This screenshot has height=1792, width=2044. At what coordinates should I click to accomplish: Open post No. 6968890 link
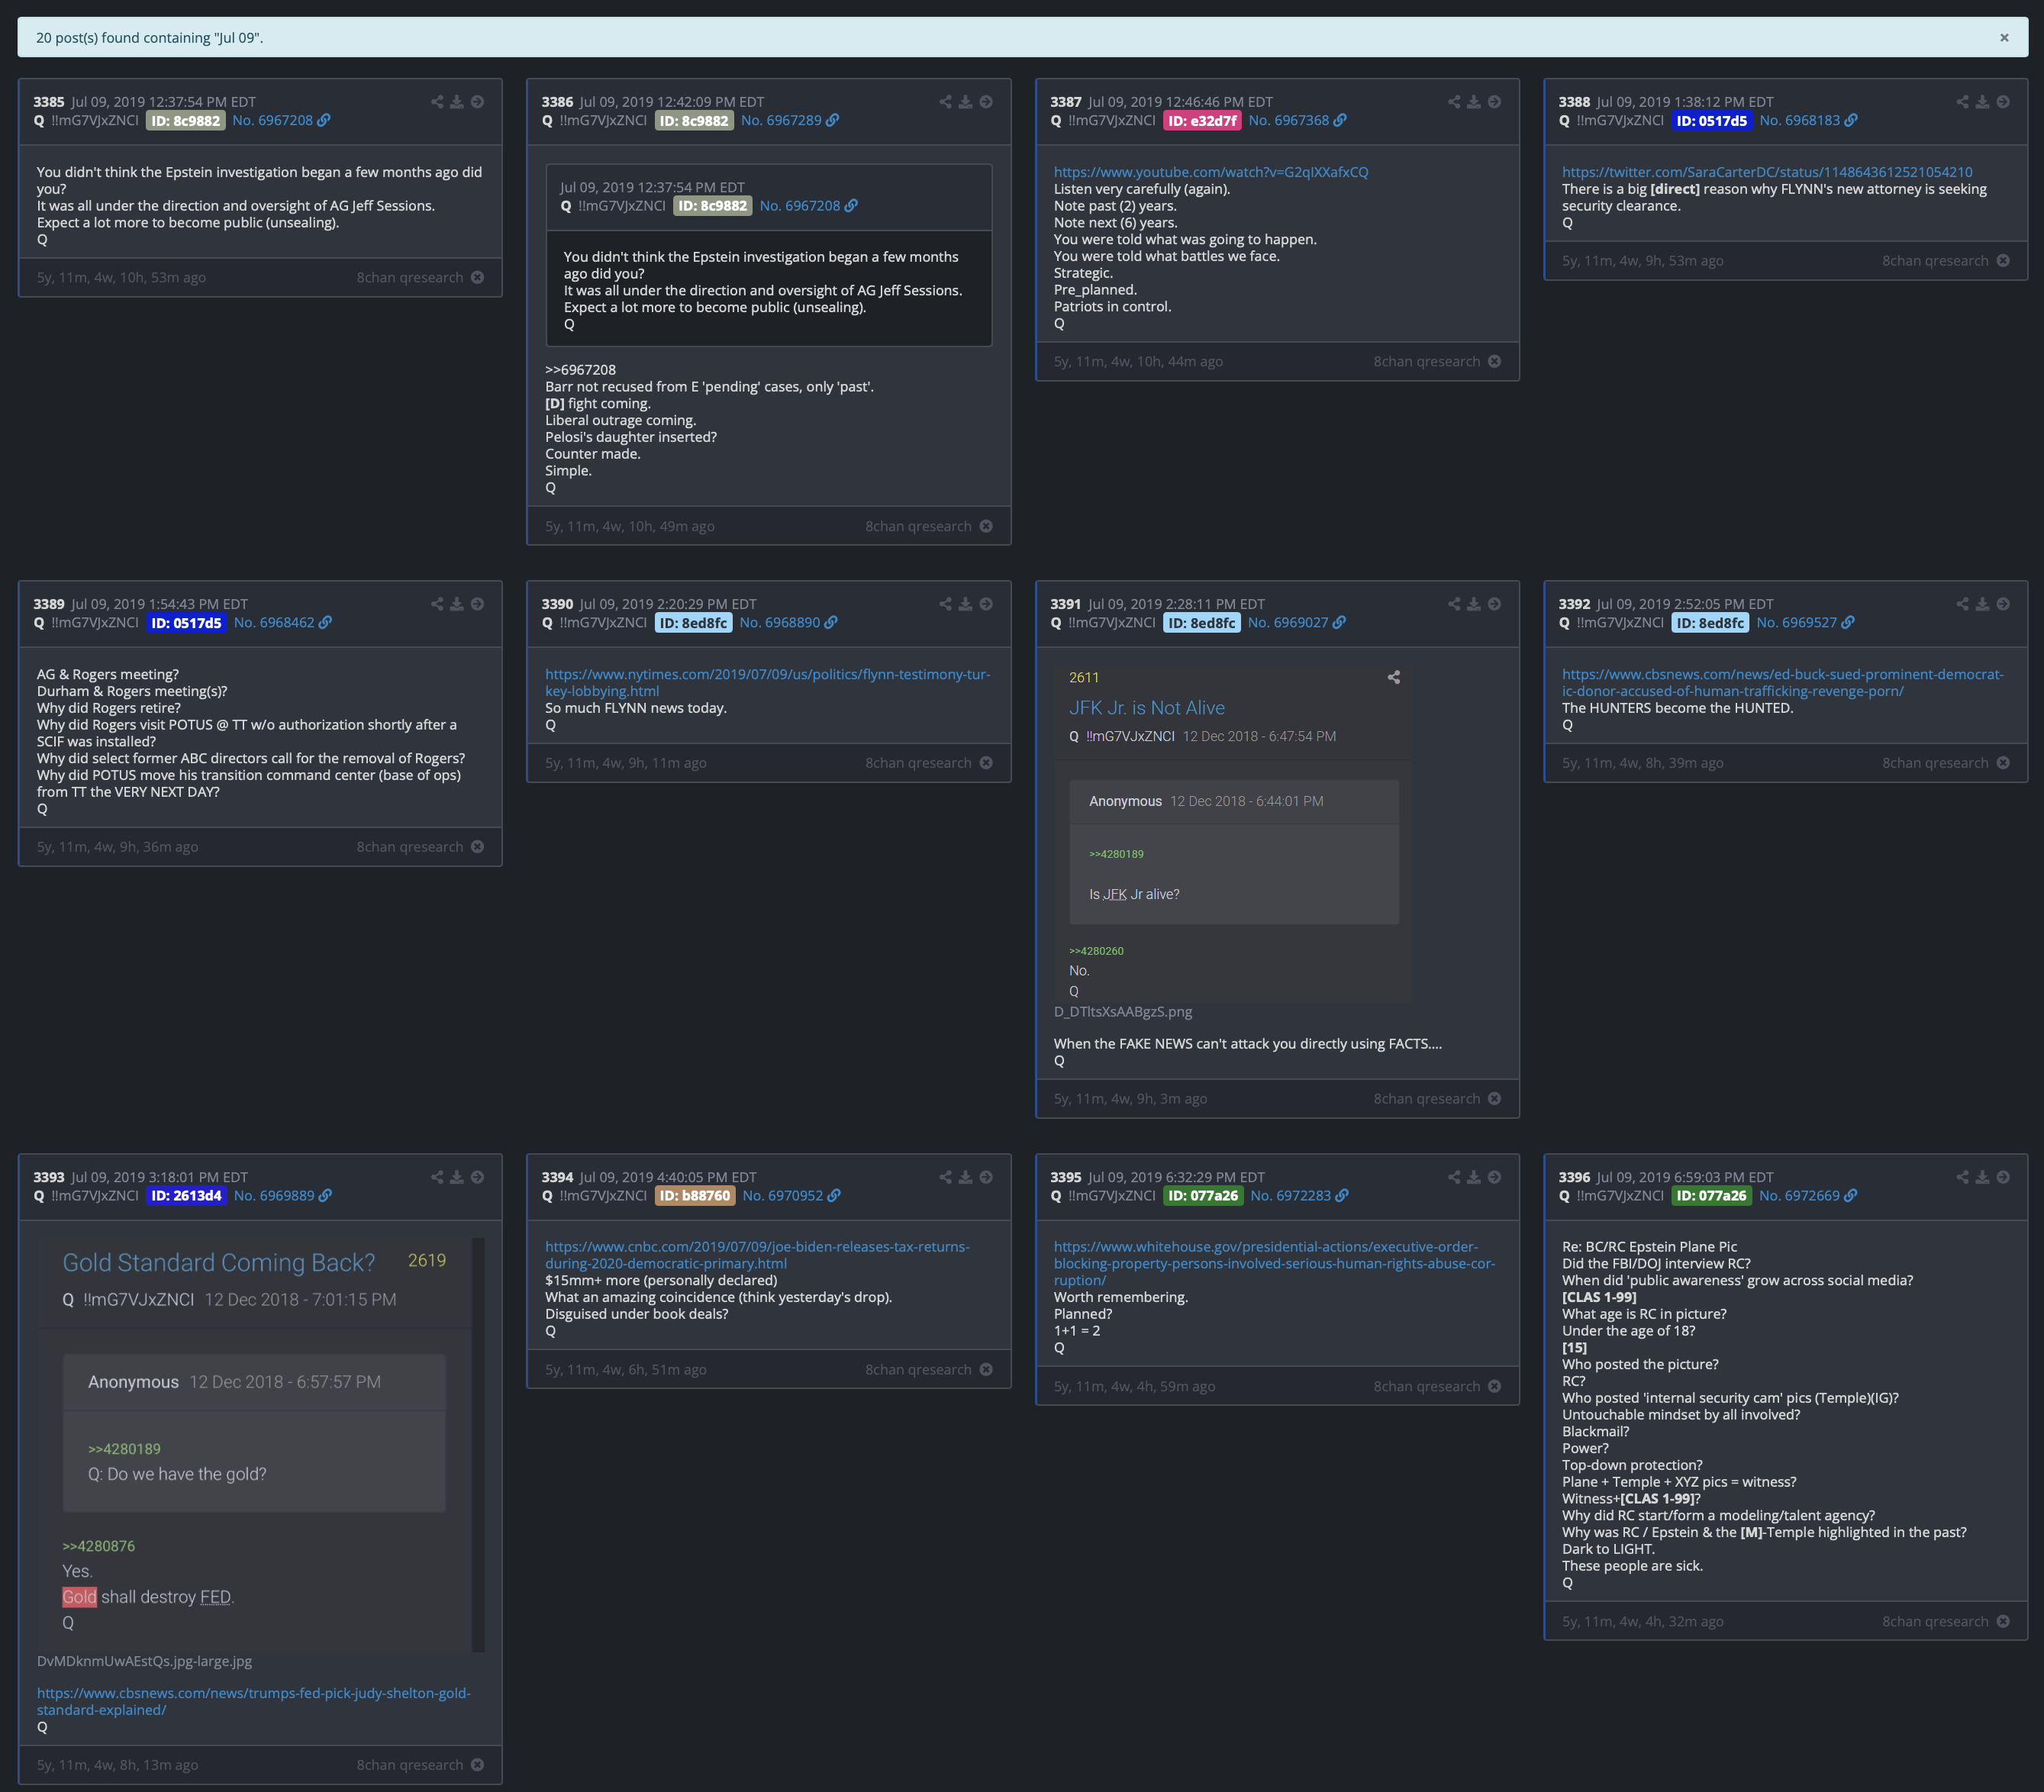780,622
